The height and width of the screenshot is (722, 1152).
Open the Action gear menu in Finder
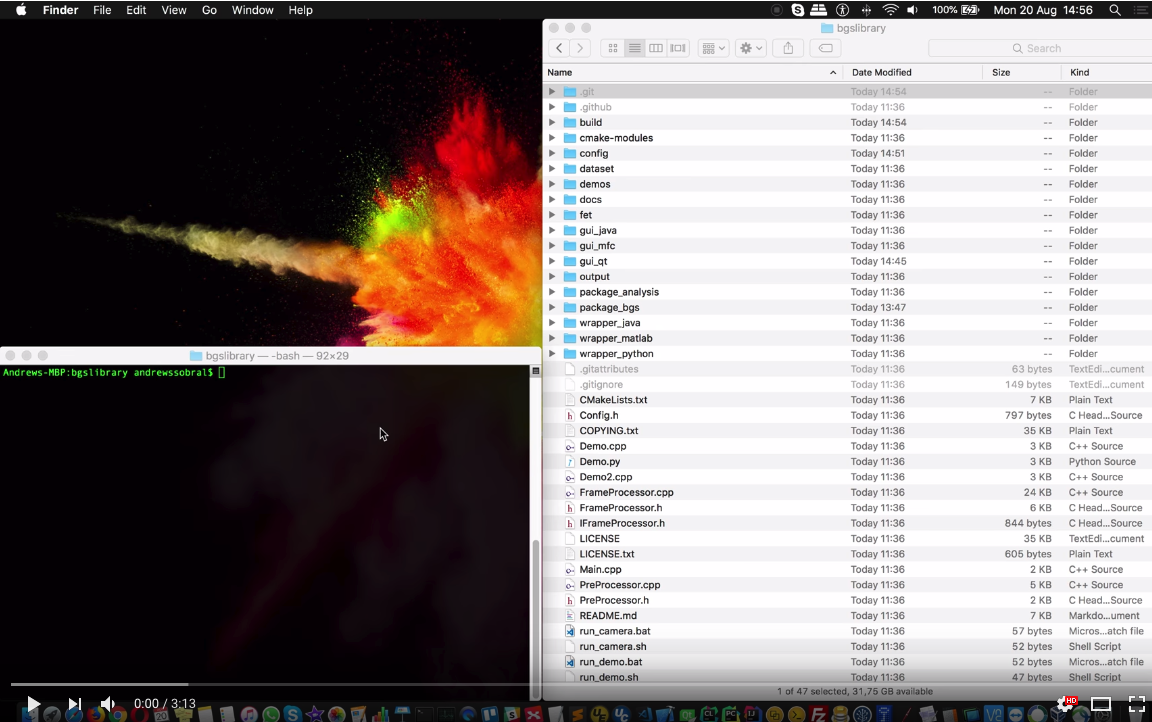click(x=751, y=48)
